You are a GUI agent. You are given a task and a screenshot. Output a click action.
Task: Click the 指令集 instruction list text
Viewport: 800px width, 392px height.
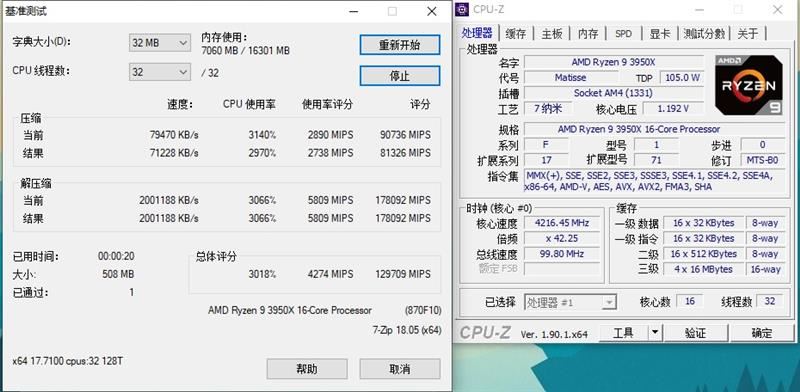pos(654,181)
